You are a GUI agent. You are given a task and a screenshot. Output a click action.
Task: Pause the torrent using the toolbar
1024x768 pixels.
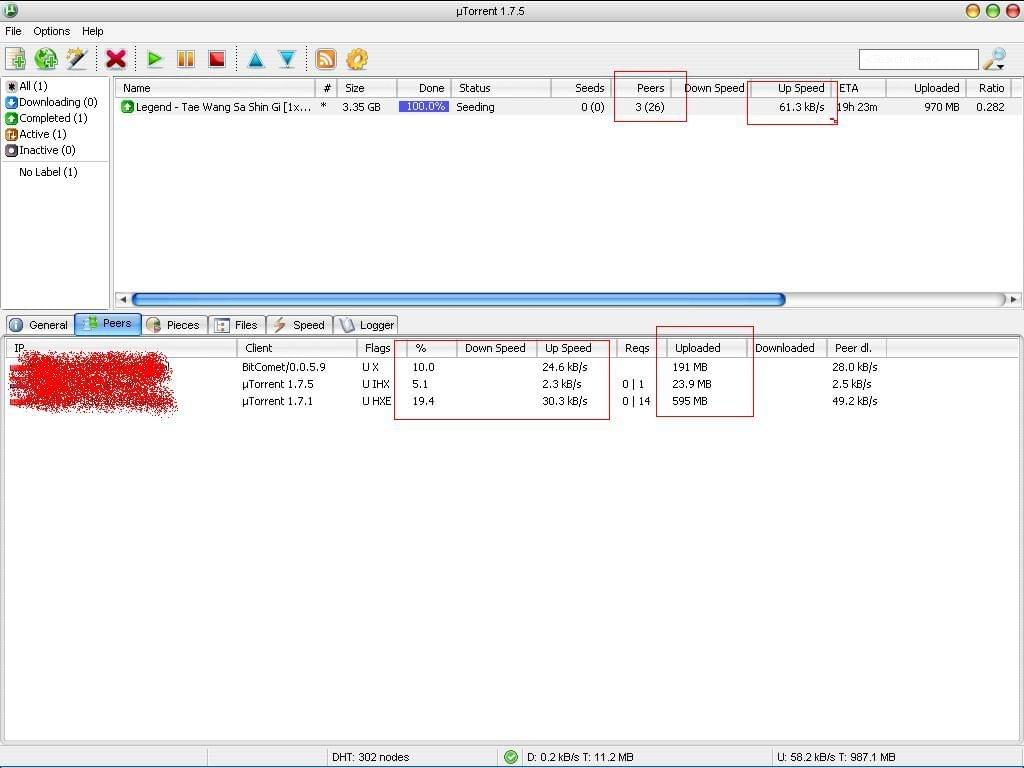(185, 59)
